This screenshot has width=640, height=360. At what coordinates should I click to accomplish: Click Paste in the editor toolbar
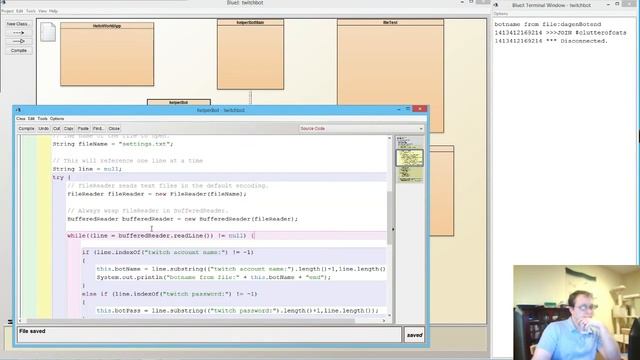pyautogui.click(x=83, y=129)
